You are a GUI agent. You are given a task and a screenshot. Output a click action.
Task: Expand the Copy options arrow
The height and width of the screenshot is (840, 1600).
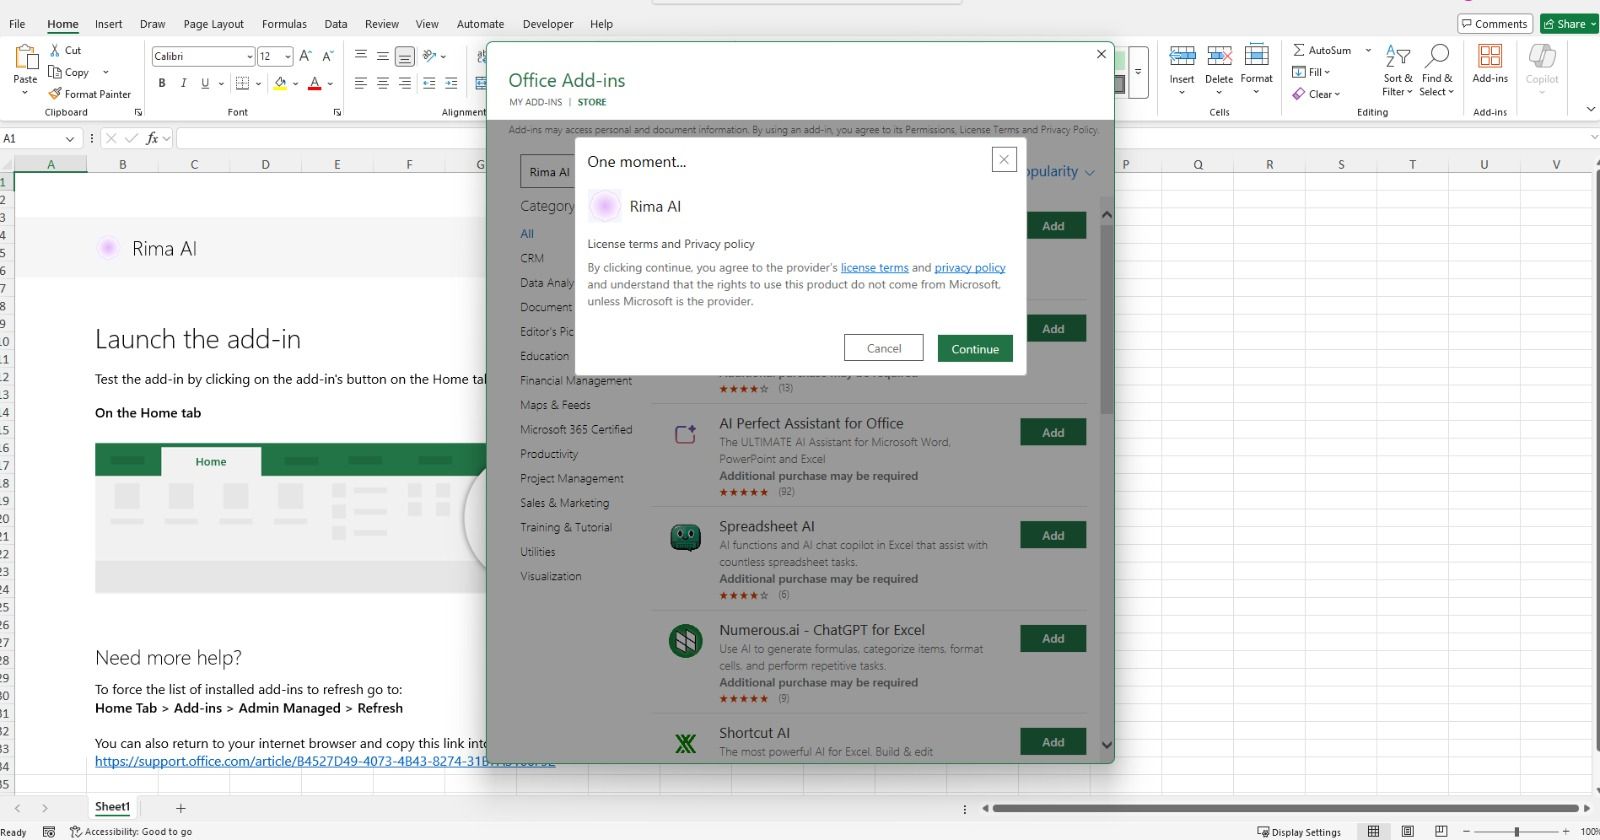[x=105, y=72]
